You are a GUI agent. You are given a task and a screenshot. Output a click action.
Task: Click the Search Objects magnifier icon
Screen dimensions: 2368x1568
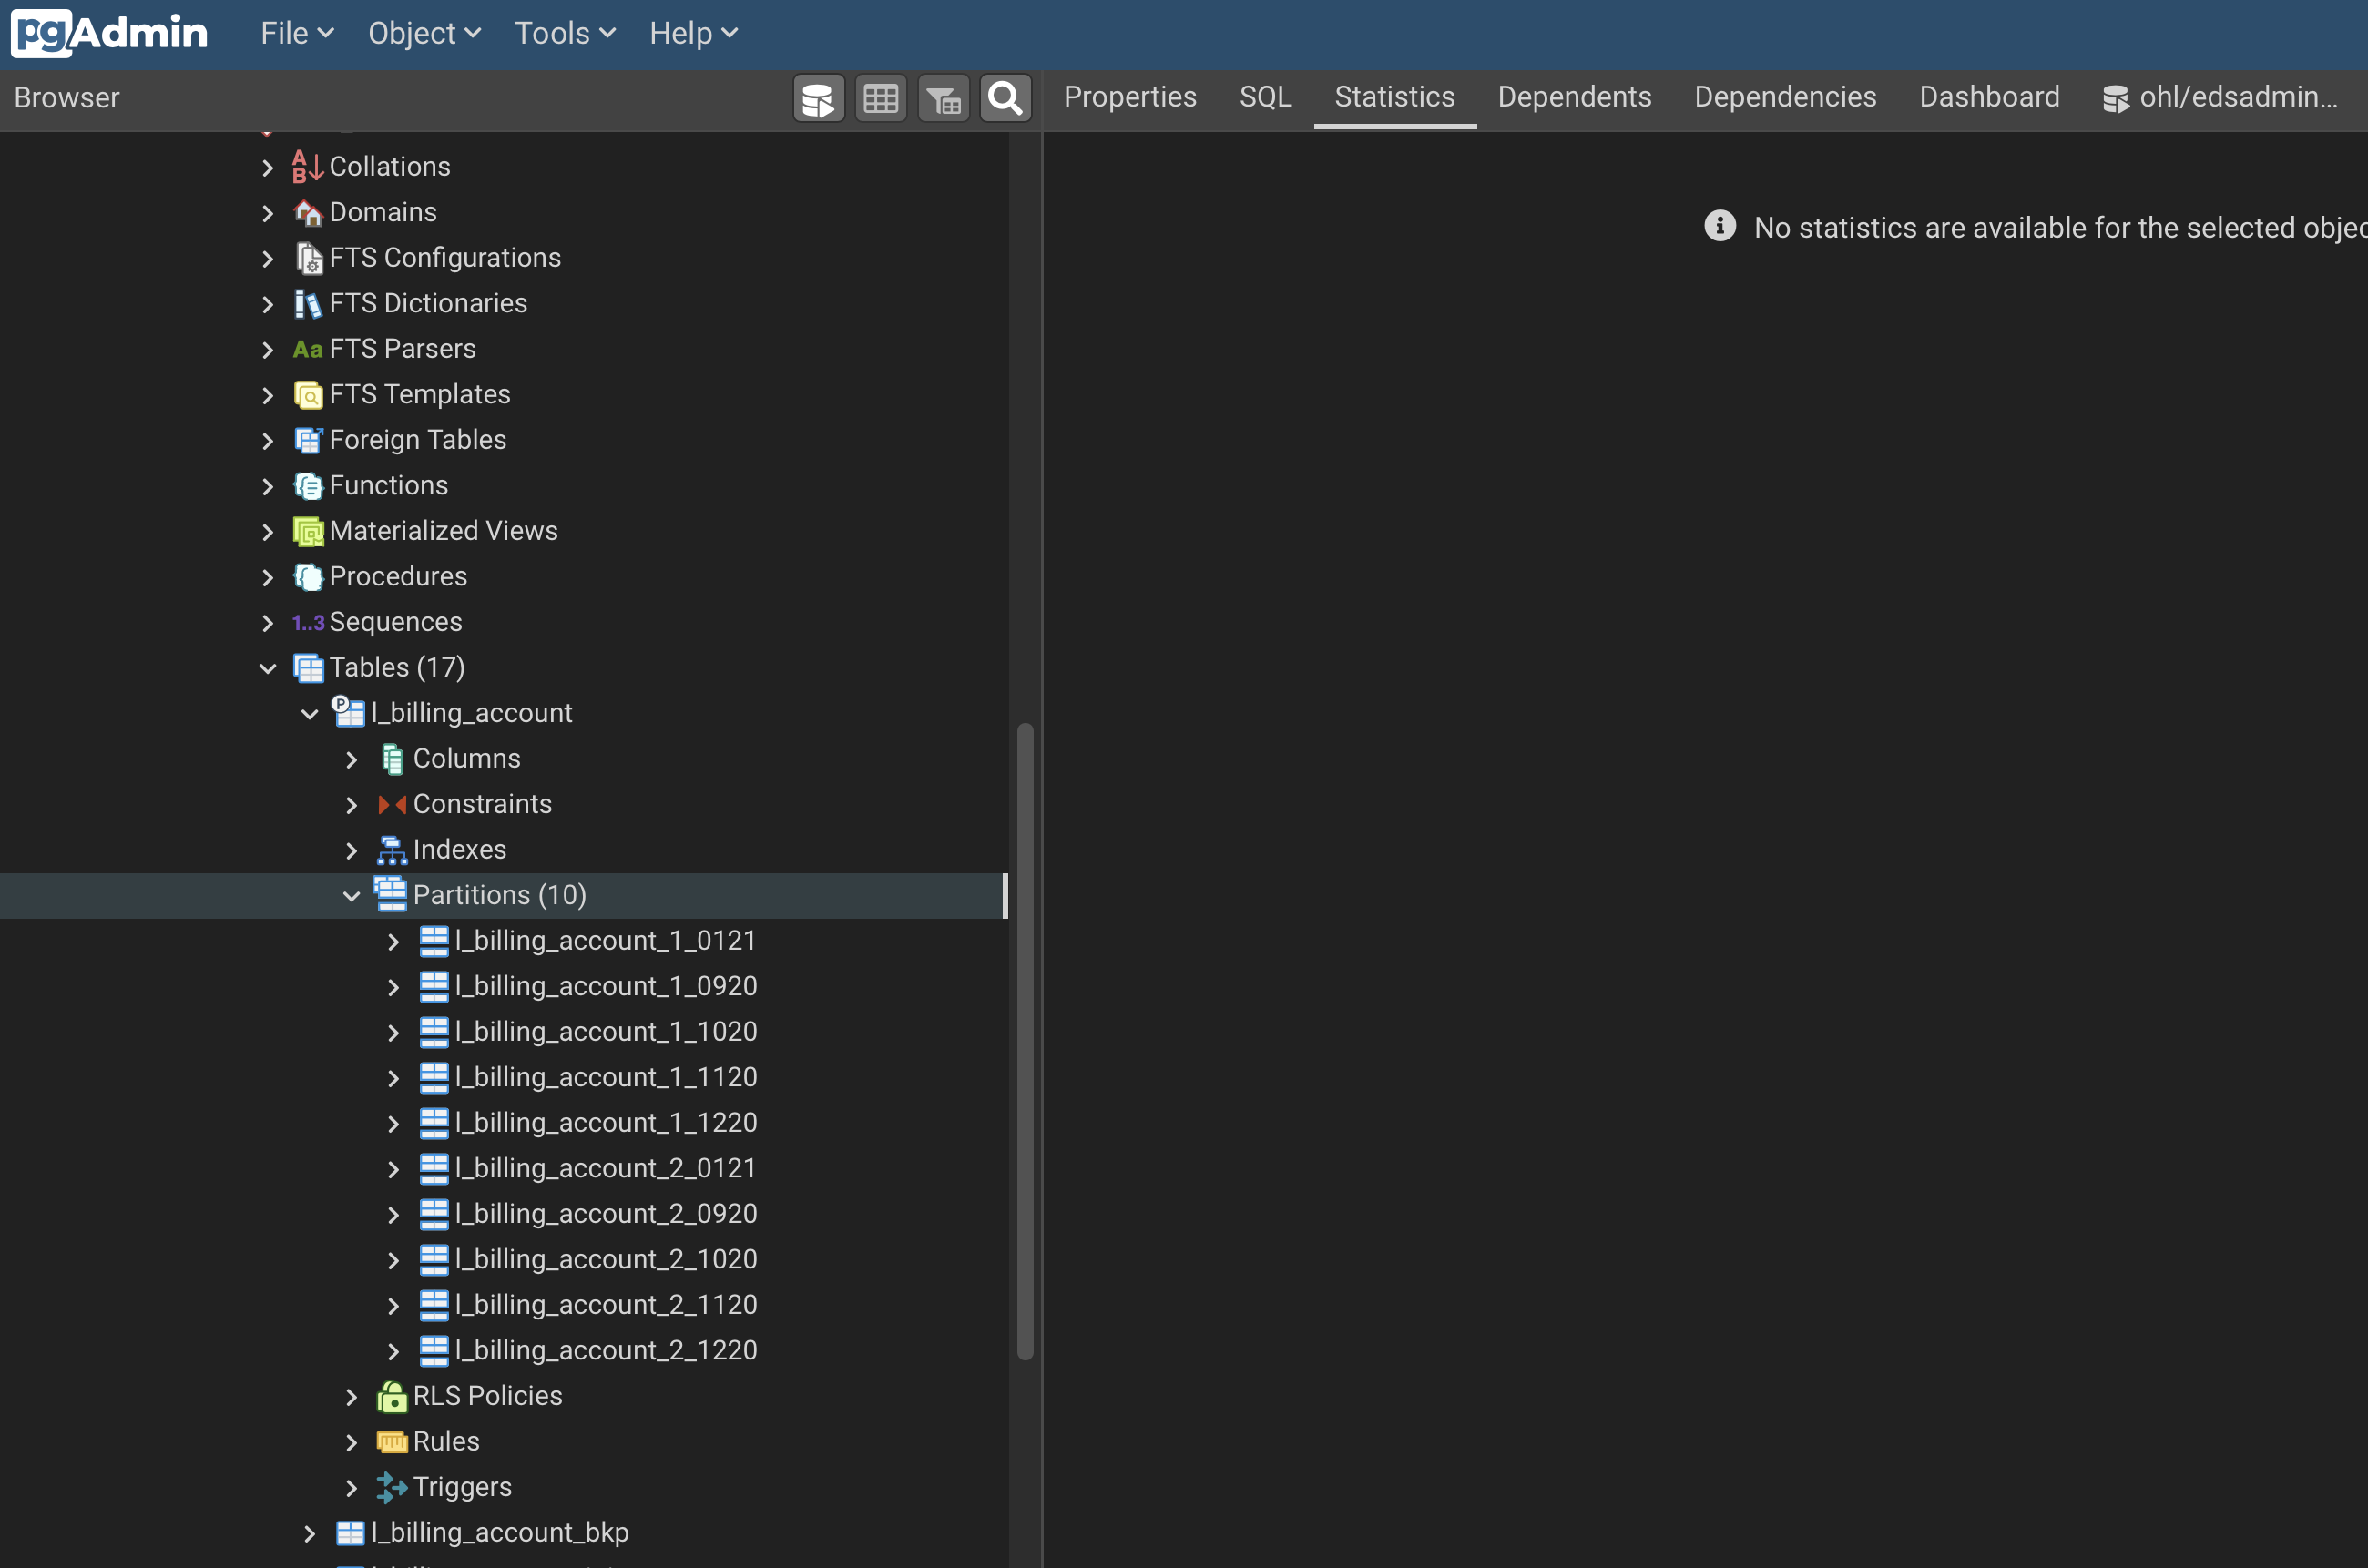[x=1005, y=98]
